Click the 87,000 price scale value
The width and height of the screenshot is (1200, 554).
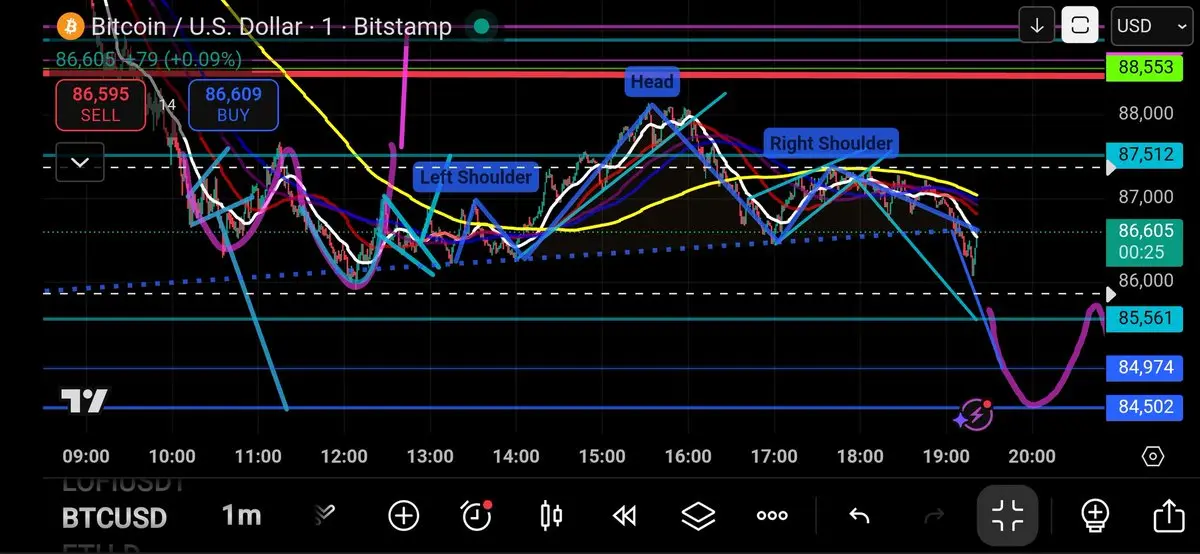tap(1145, 197)
